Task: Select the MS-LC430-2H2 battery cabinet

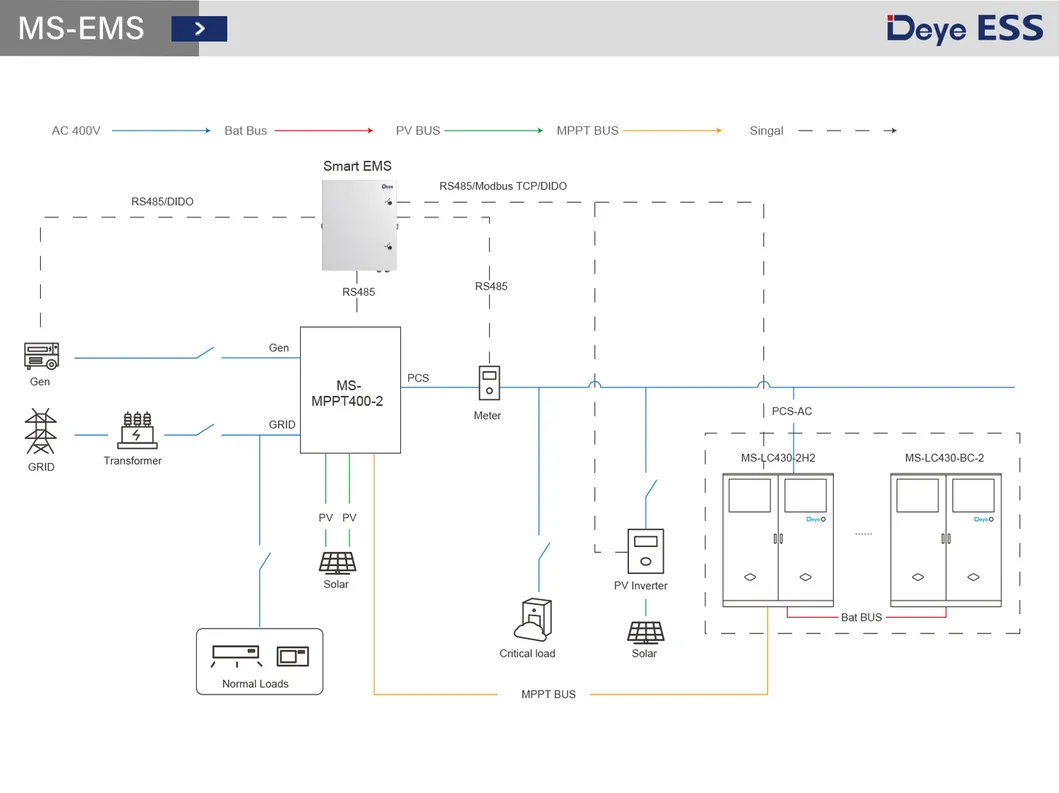Action: [x=777, y=540]
